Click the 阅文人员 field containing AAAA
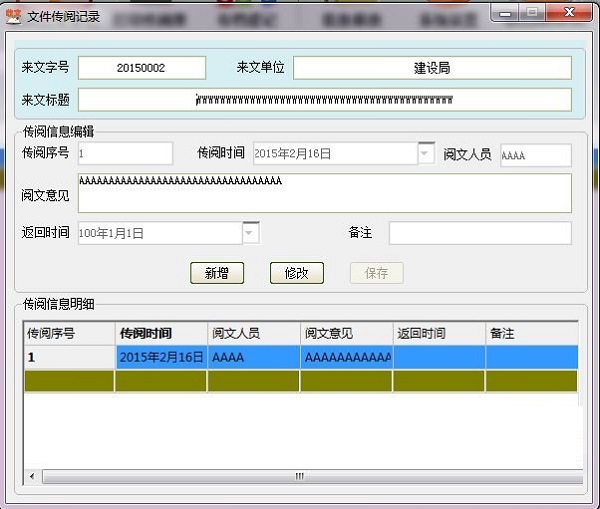The width and height of the screenshot is (600, 509). click(536, 155)
